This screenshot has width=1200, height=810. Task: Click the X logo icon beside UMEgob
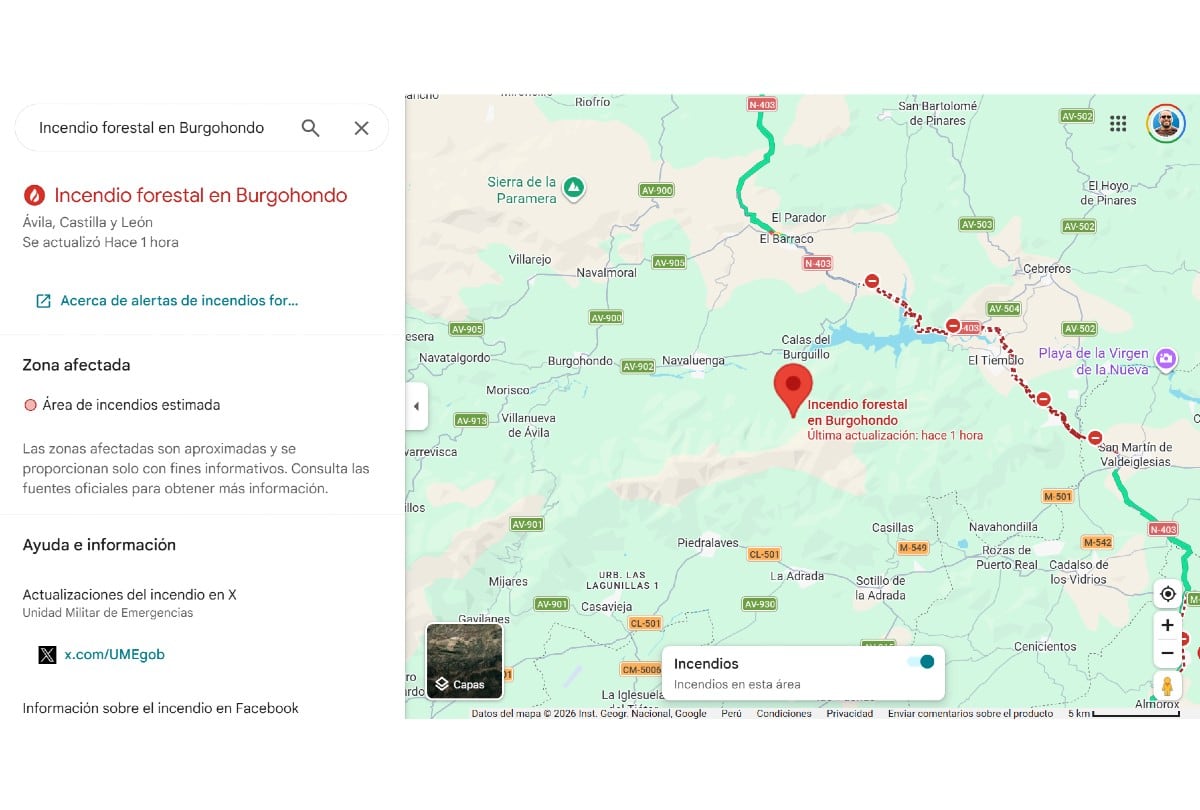47,655
